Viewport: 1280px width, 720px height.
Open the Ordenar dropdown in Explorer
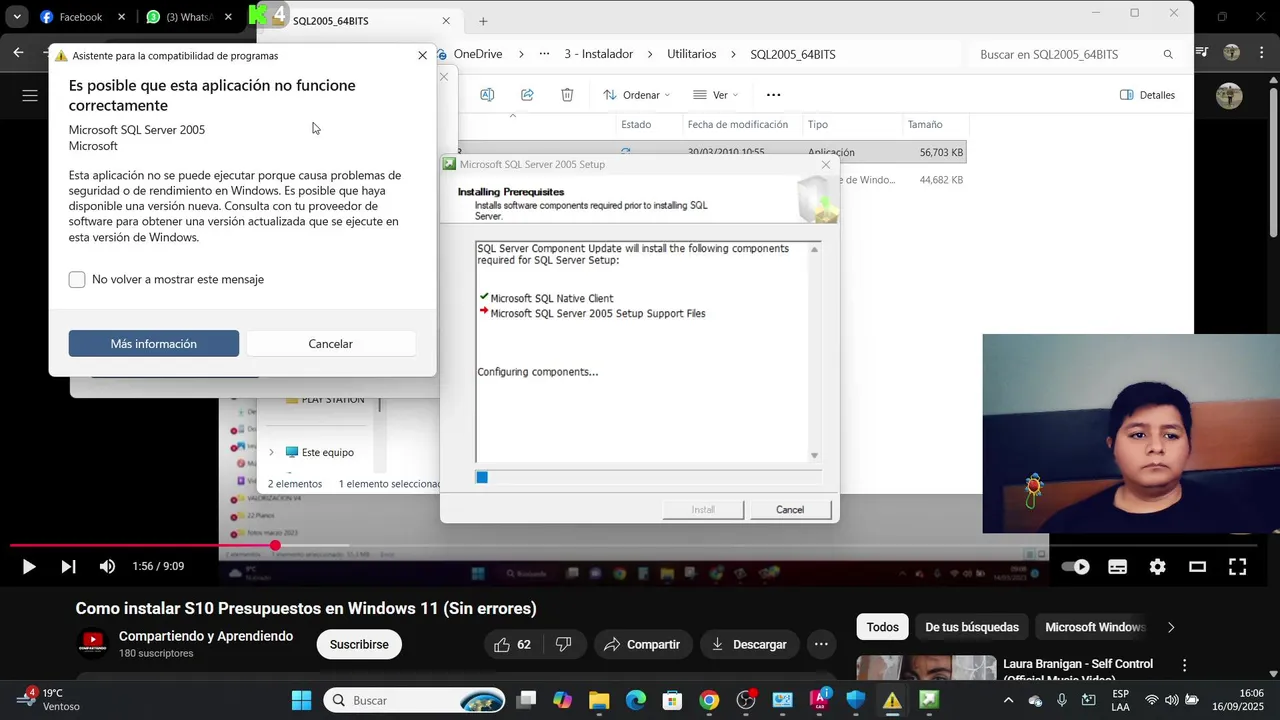click(x=637, y=95)
